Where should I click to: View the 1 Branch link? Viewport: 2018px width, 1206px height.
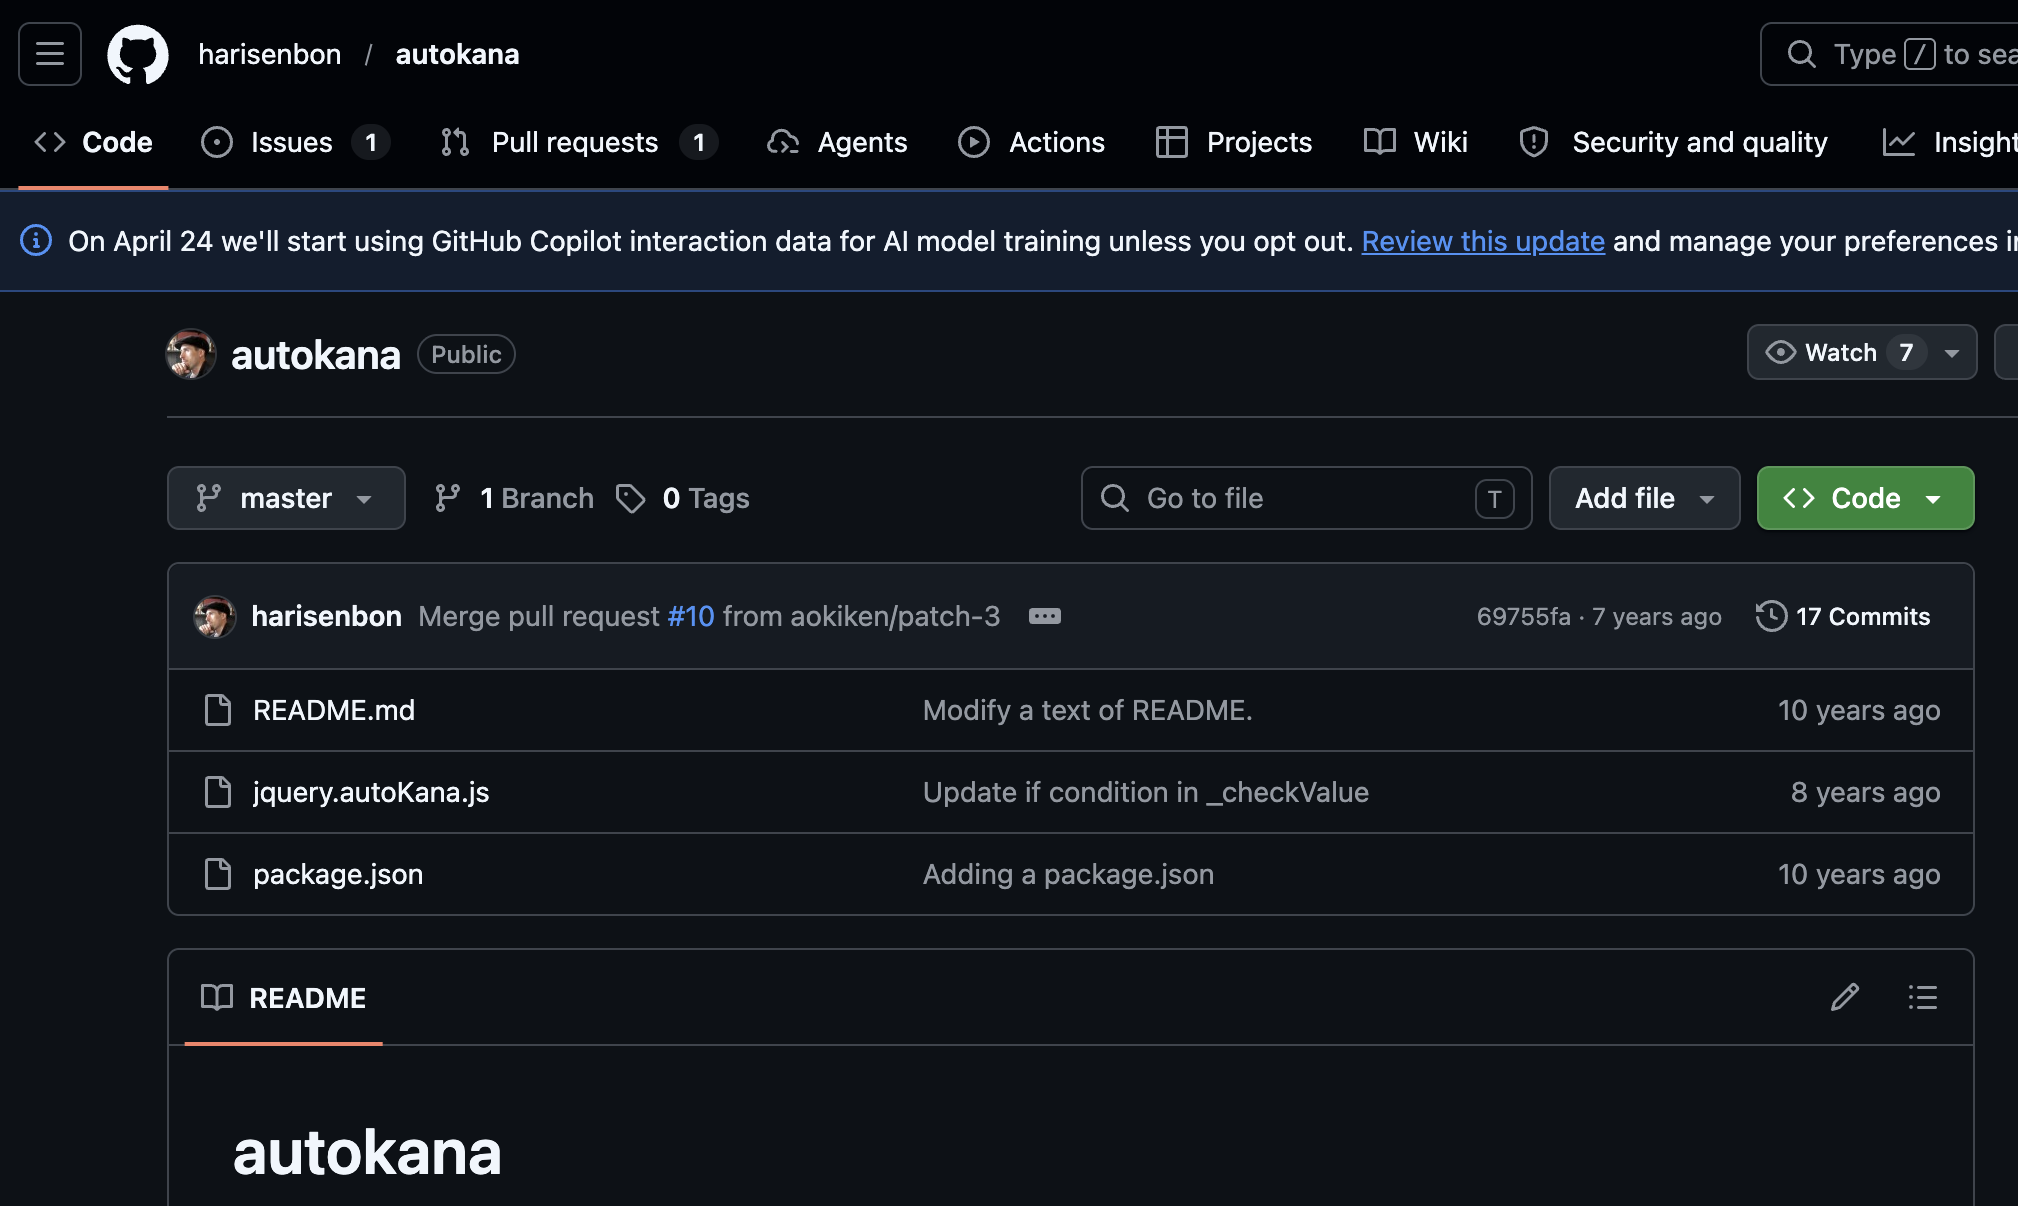(514, 498)
